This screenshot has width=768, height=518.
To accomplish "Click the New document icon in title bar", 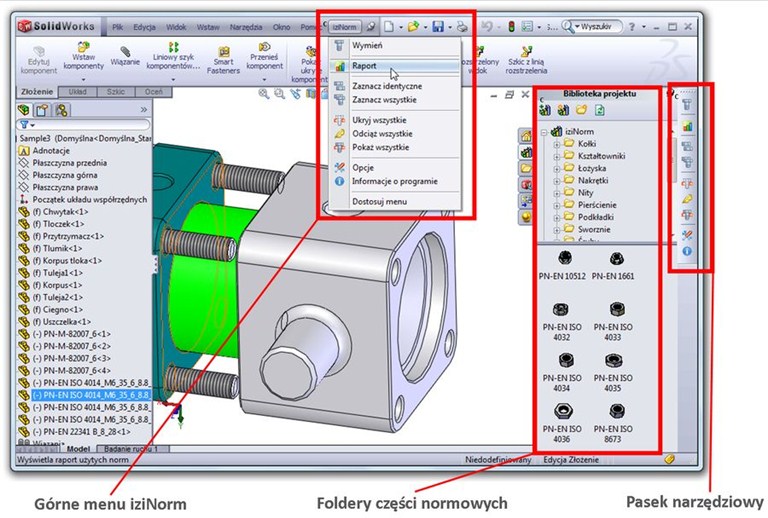I will 388,26.
